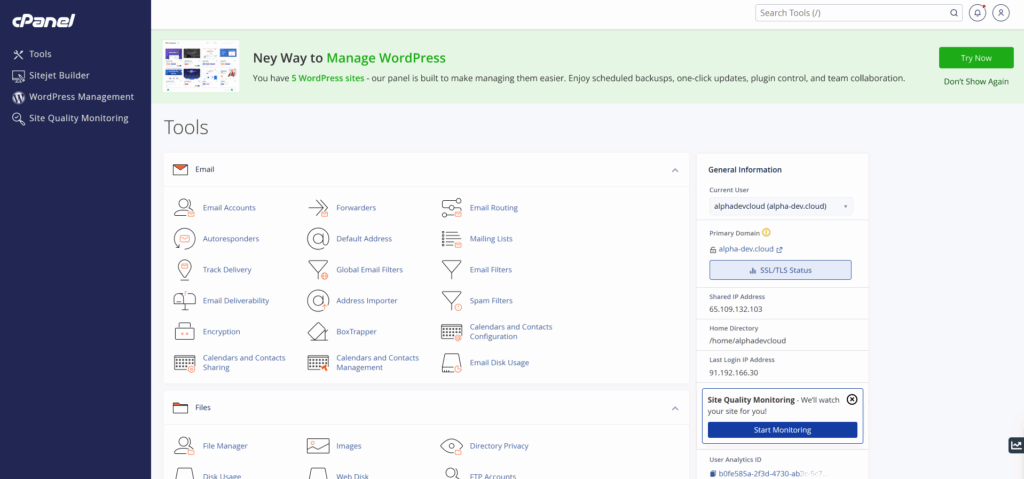
Task: Click the Track Delivery pin icon
Action: tap(184, 269)
